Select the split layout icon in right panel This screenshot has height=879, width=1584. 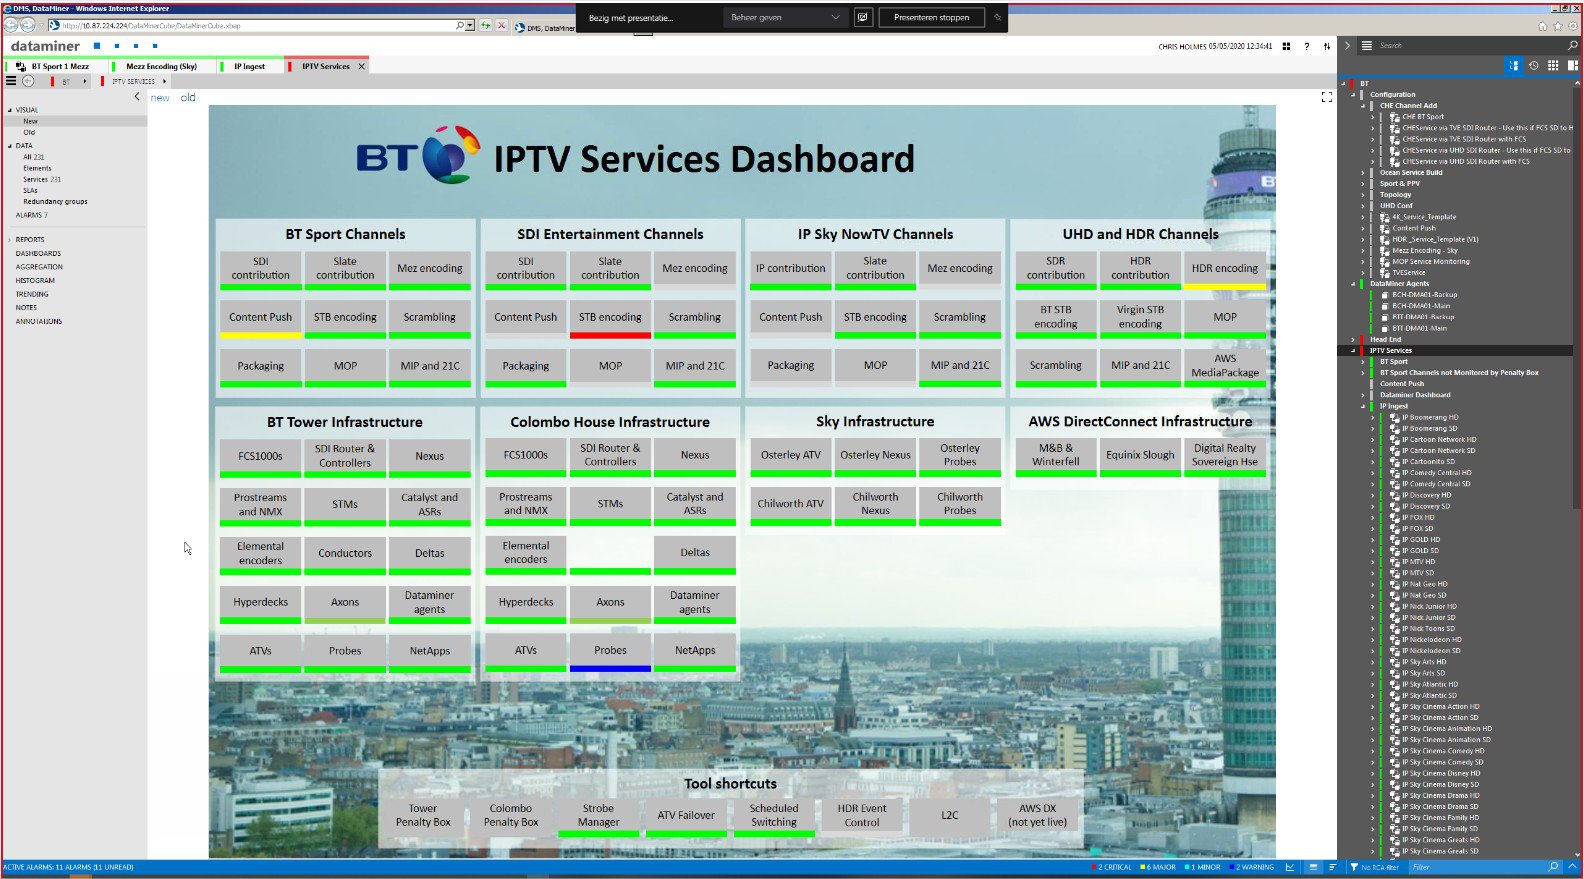click(1572, 65)
